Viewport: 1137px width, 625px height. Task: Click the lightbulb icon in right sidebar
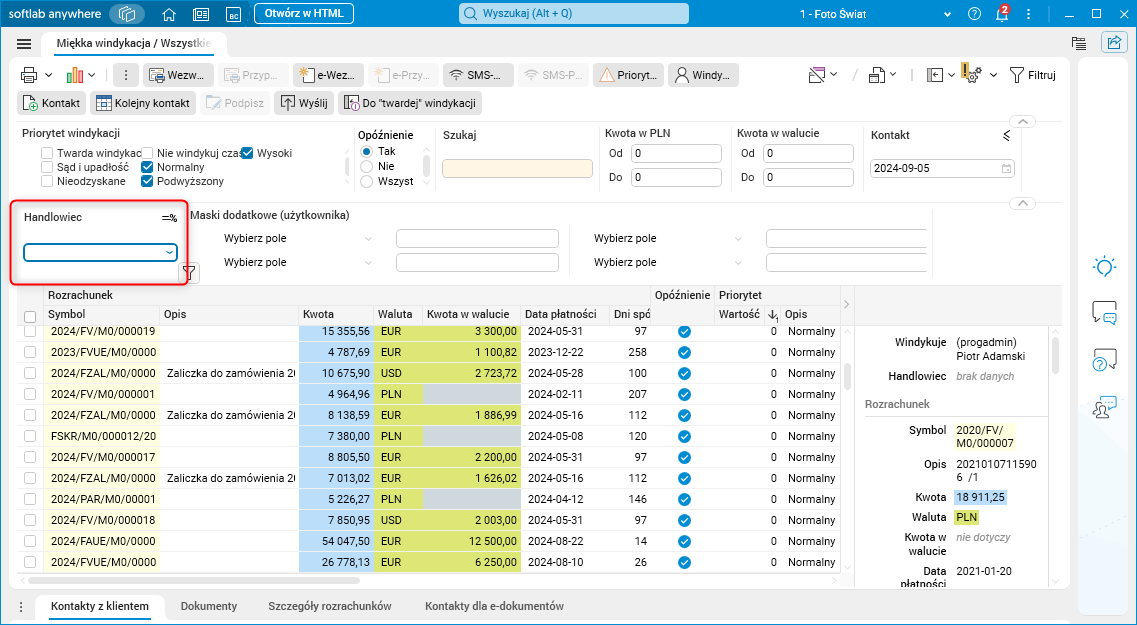[x=1104, y=266]
